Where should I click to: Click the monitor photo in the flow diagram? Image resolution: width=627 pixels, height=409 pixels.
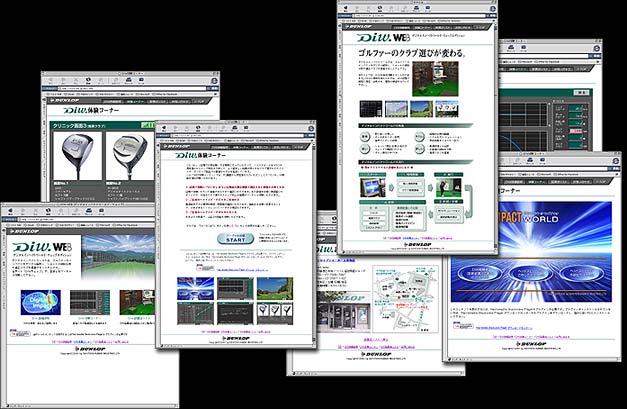click(373, 188)
